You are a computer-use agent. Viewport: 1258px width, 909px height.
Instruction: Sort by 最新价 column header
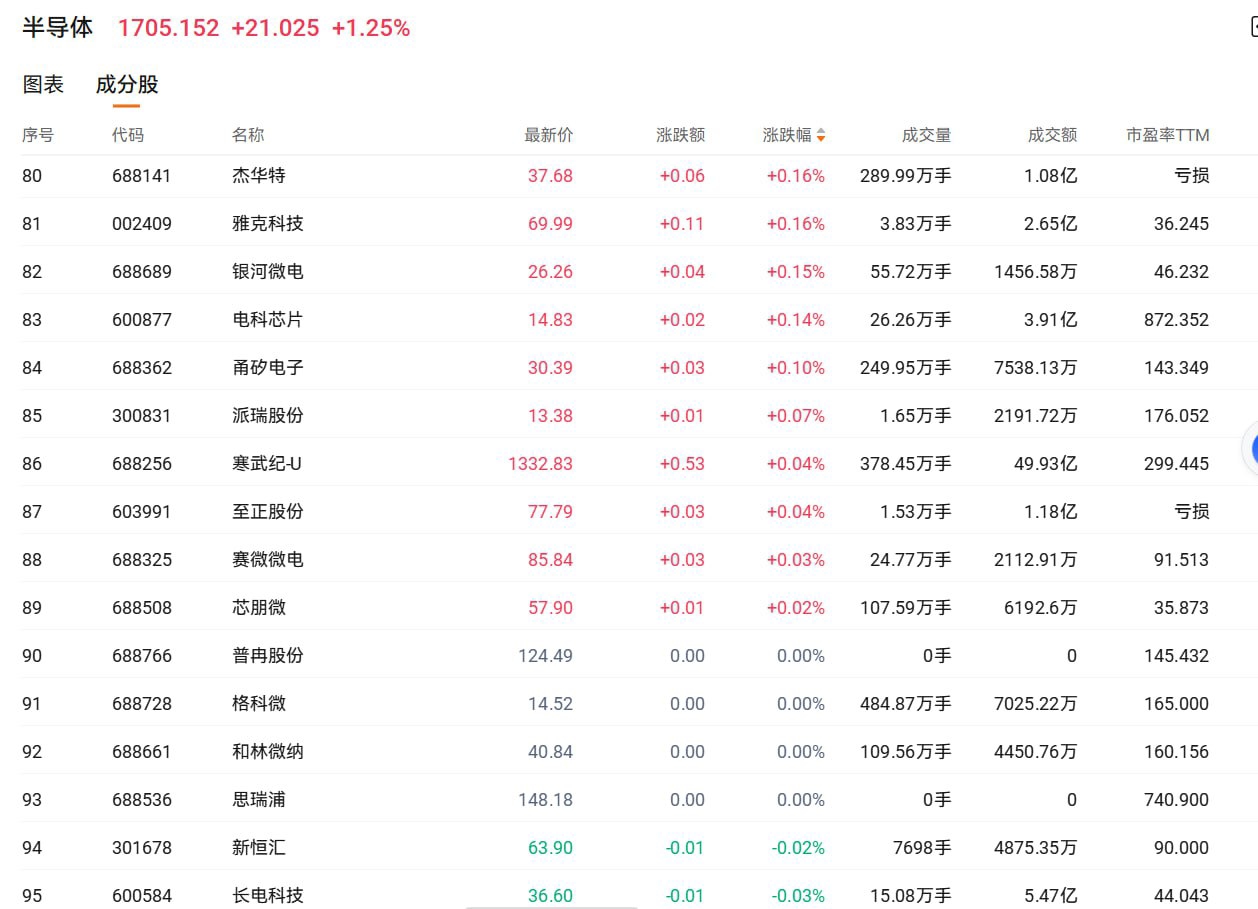548,135
